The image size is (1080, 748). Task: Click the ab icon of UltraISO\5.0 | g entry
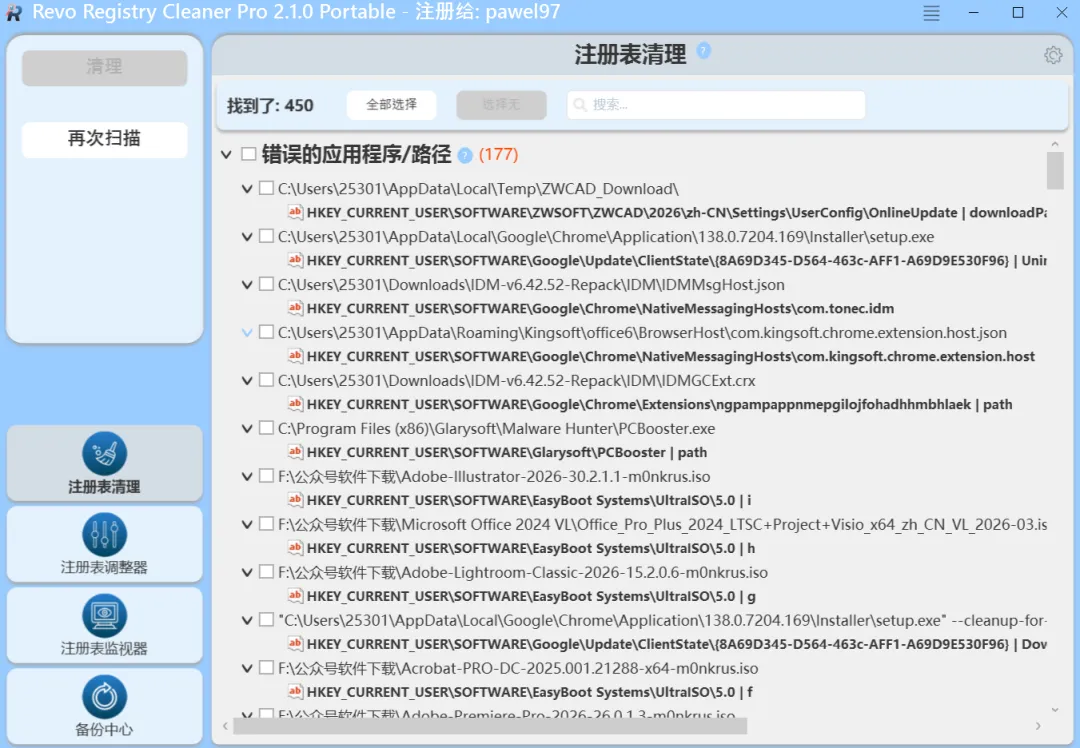click(x=295, y=596)
